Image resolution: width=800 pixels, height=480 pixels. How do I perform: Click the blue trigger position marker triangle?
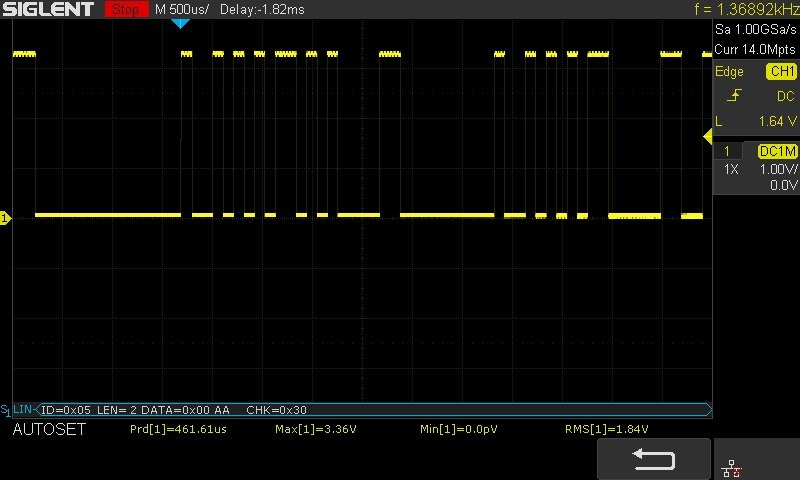(180, 23)
